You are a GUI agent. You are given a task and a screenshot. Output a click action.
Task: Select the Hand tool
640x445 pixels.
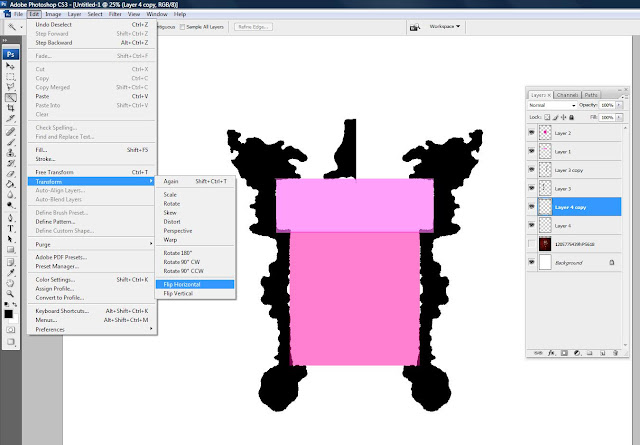(11, 283)
